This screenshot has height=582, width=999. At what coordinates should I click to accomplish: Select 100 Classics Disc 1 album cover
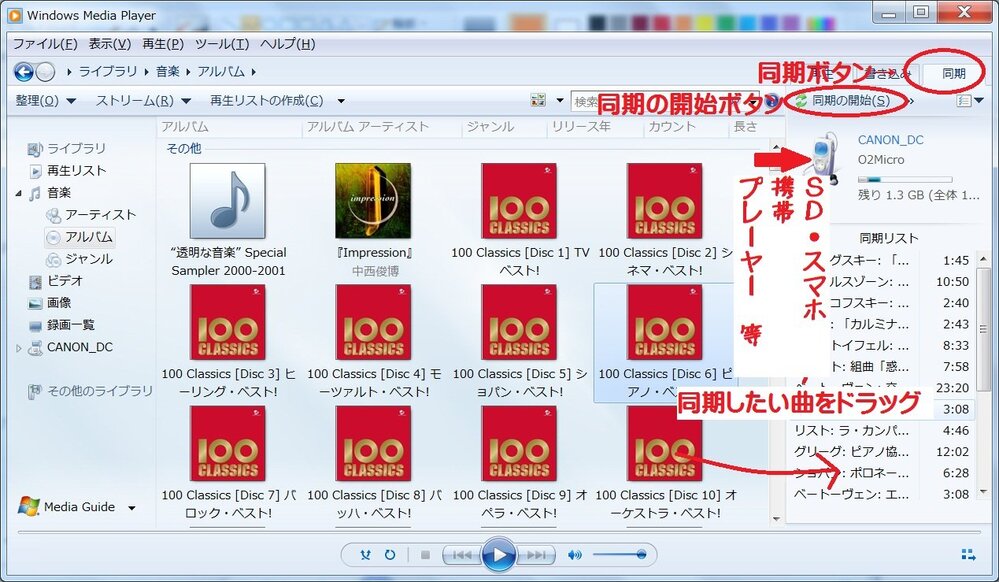coord(519,201)
